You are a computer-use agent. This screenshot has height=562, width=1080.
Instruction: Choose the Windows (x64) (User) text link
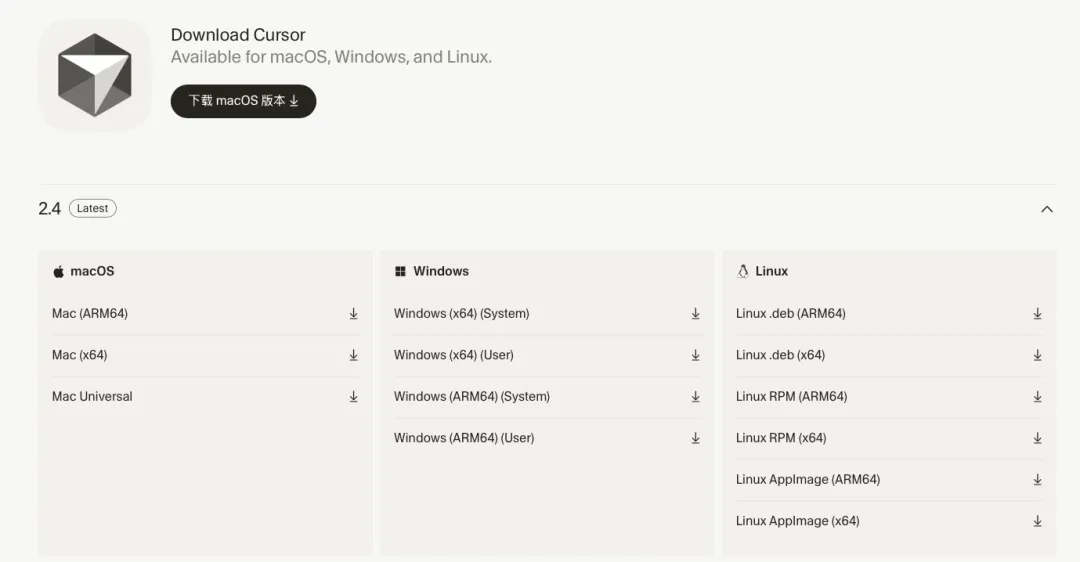(454, 355)
